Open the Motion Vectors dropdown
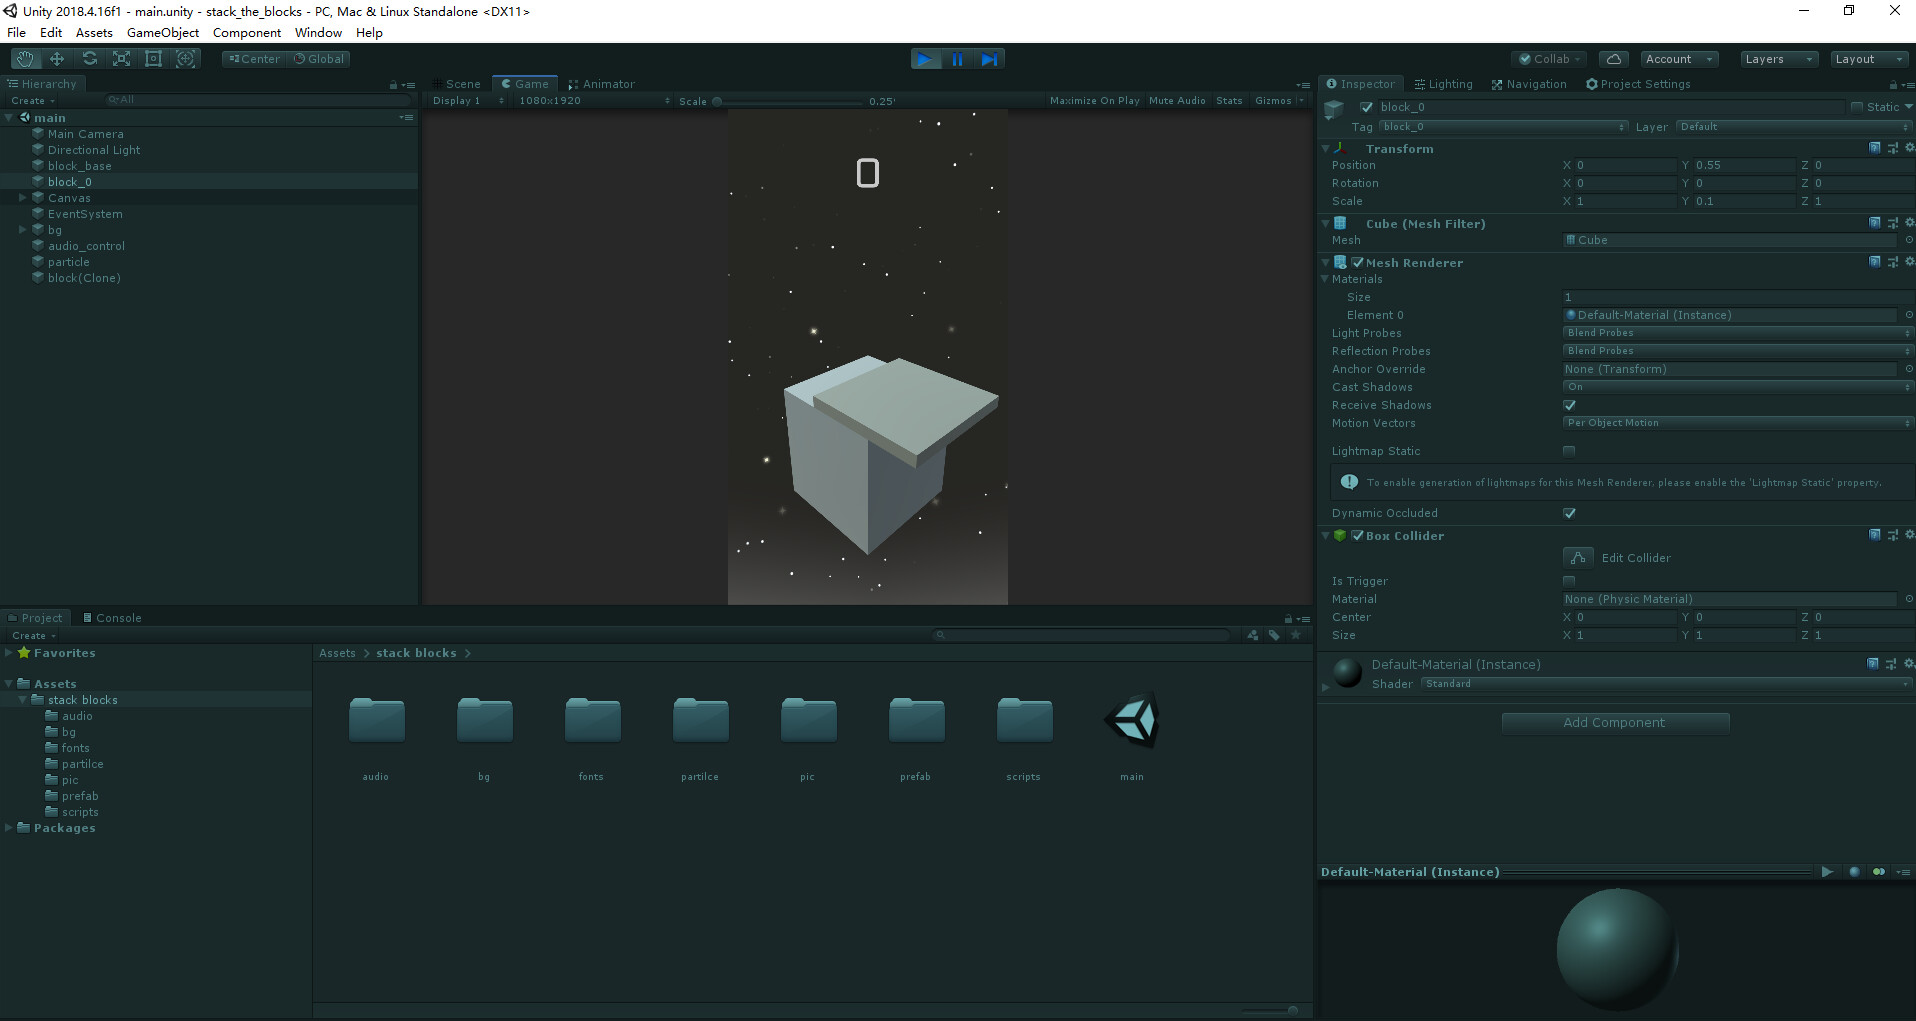1916x1021 pixels. [x=1735, y=423]
